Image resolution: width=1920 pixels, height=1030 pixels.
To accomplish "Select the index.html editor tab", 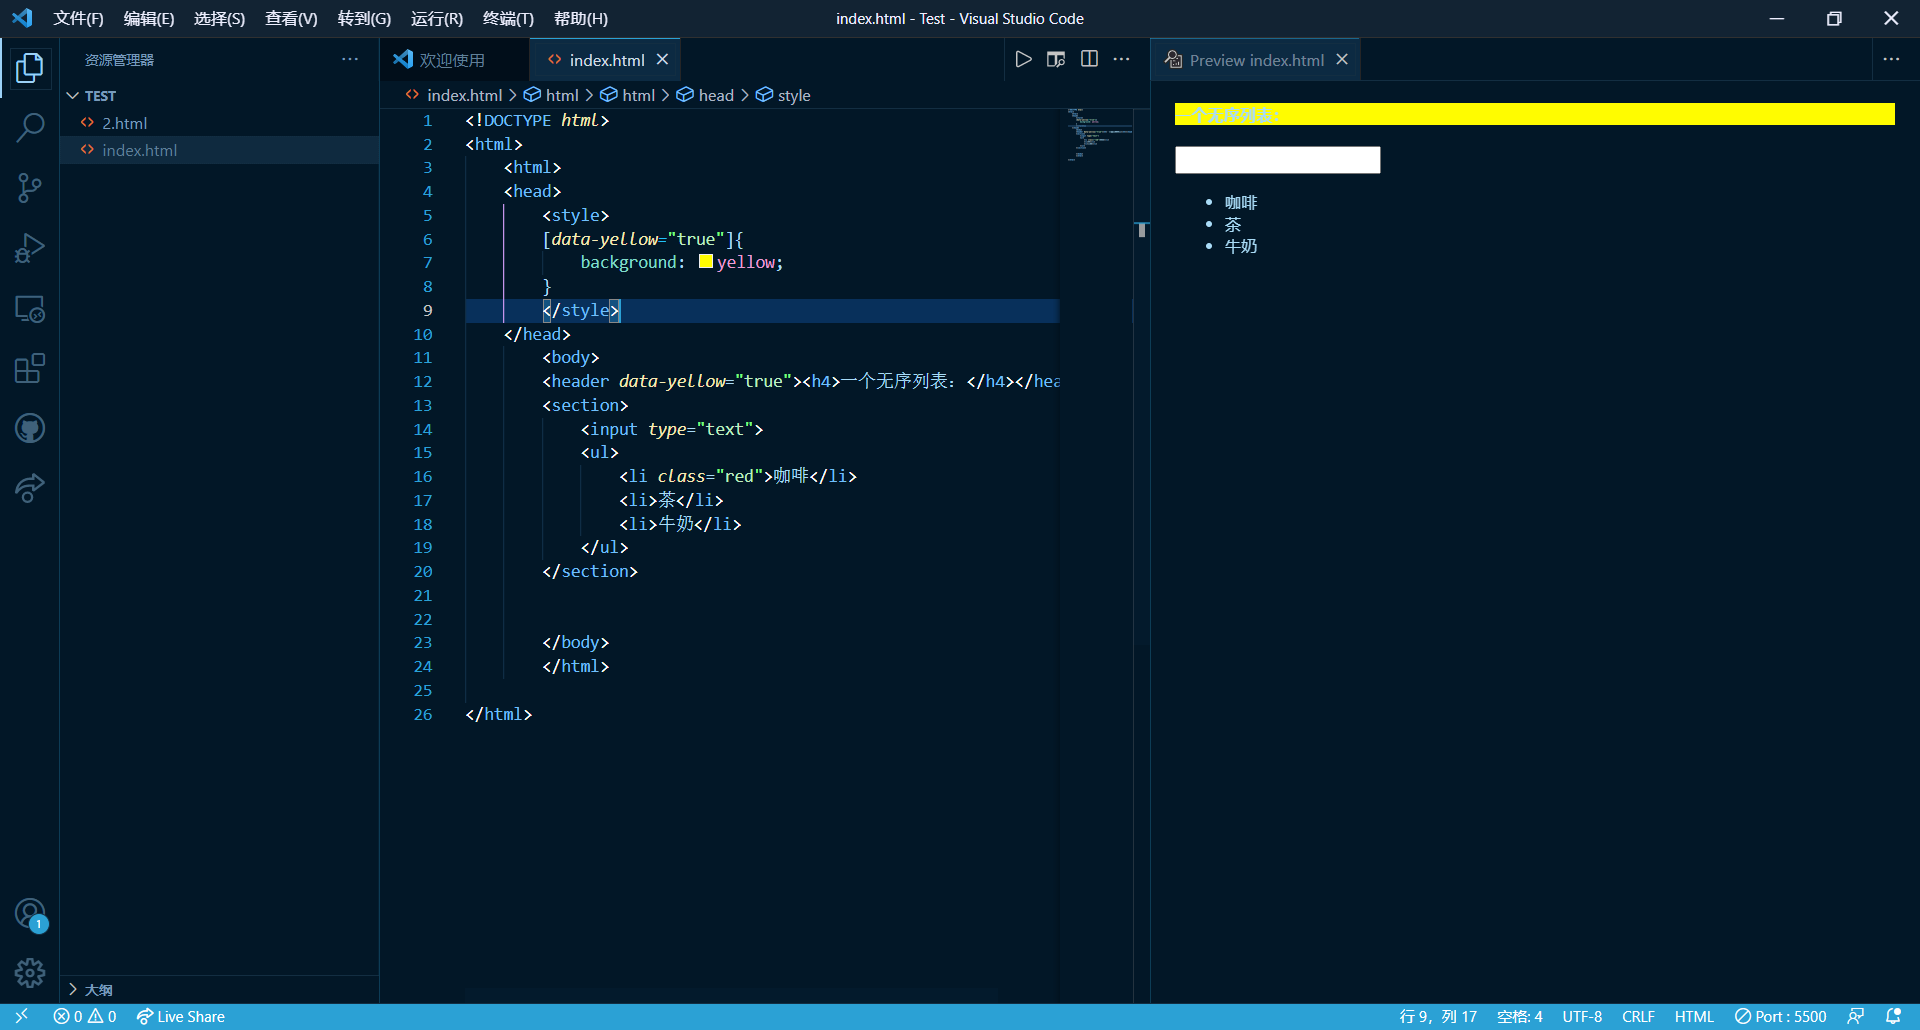I will 604,60.
